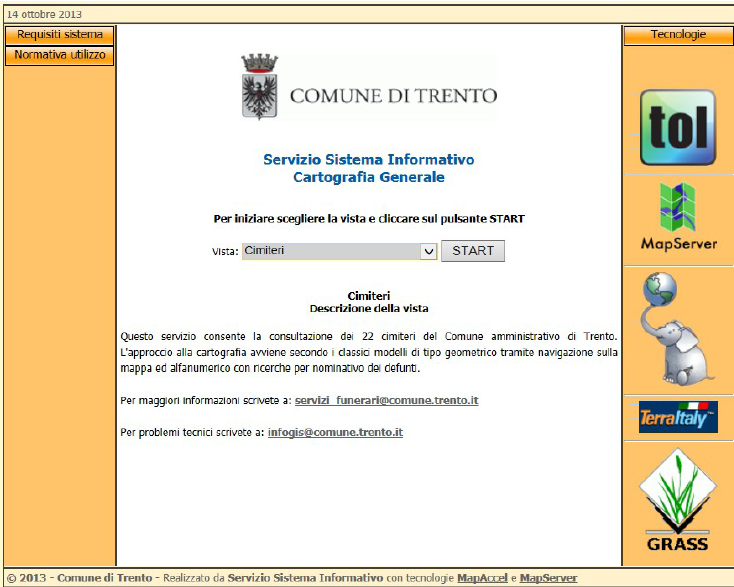The width and height of the screenshot is (734, 587).
Task: Click the bold 'Cimiteri' title above the description
Action: pos(369,296)
